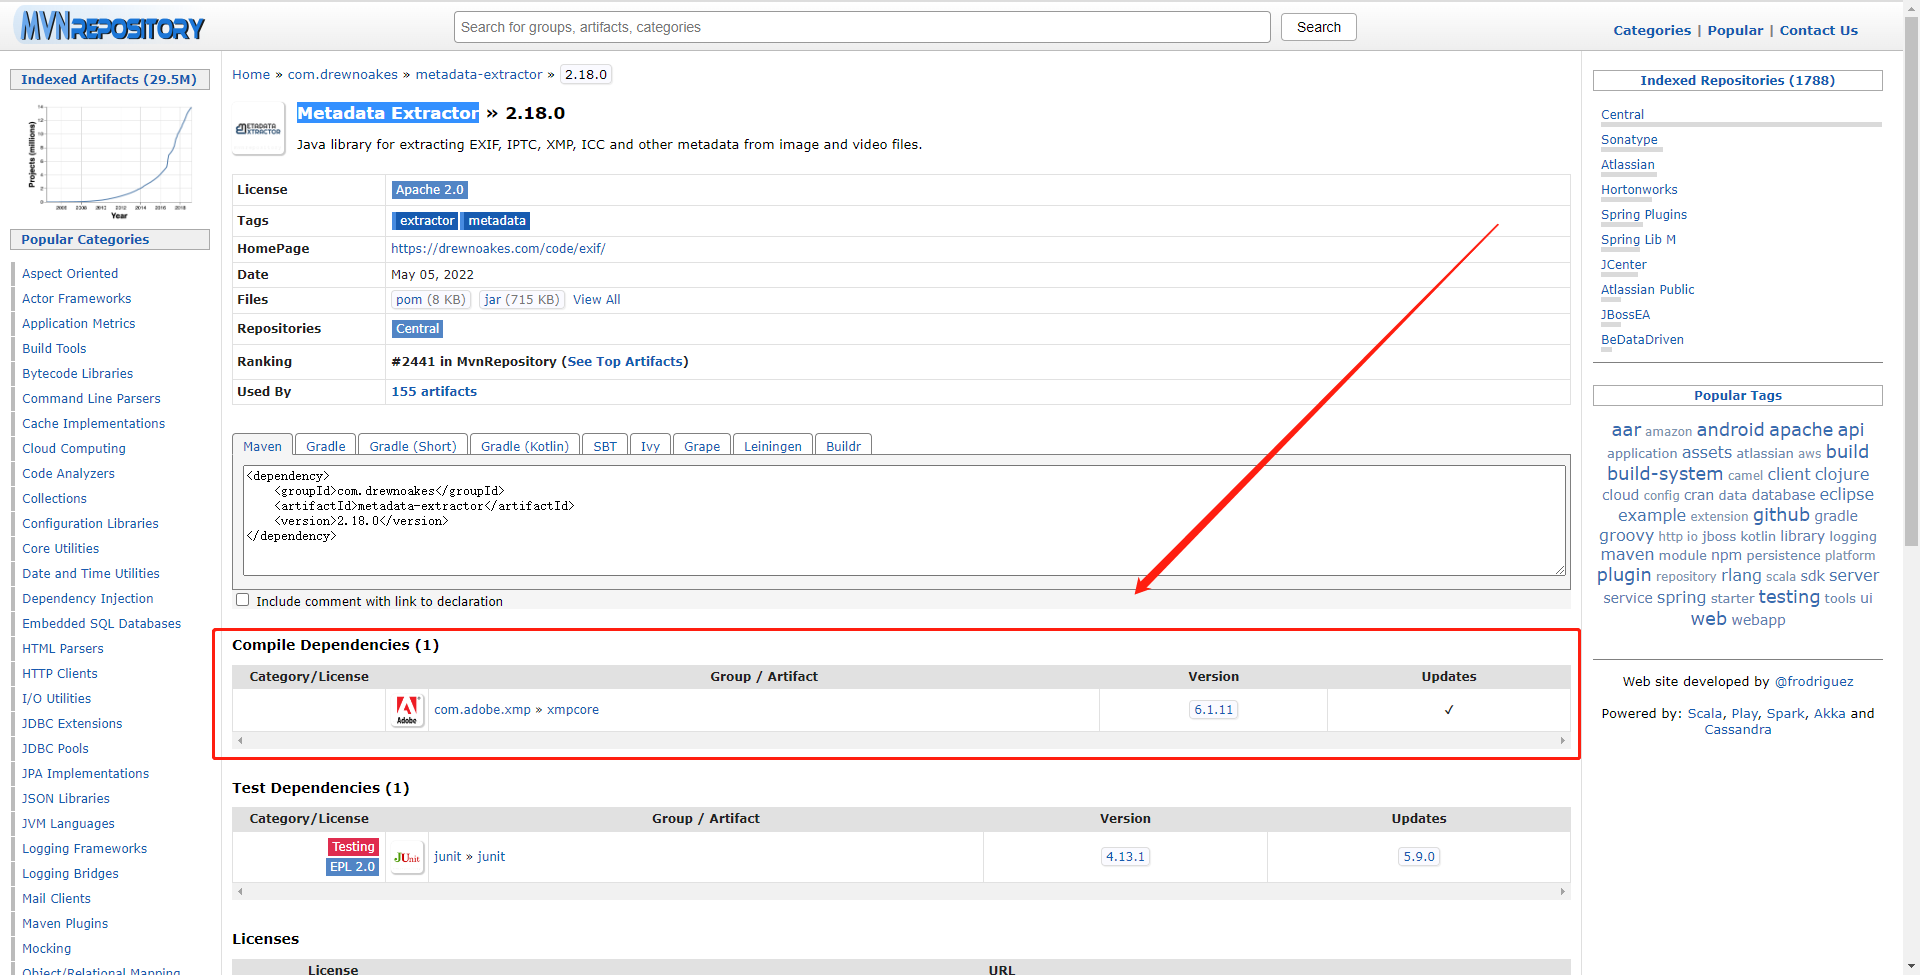Open com.drewnoakes breadcrumb link
The width and height of the screenshot is (1920, 975).
coord(343,75)
